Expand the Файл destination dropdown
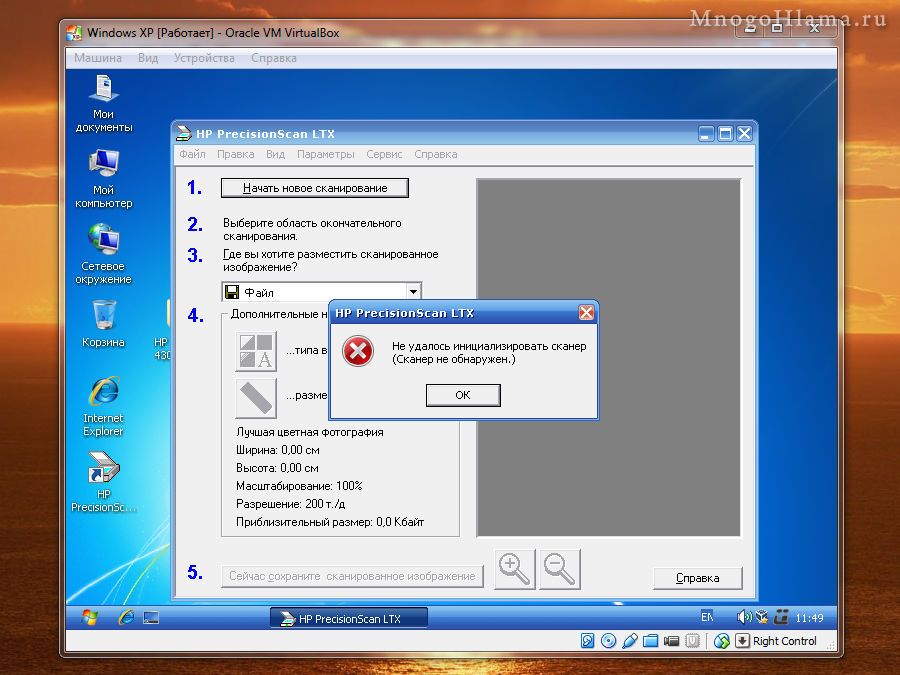Image resolution: width=900 pixels, height=675 pixels. point(413,292)
